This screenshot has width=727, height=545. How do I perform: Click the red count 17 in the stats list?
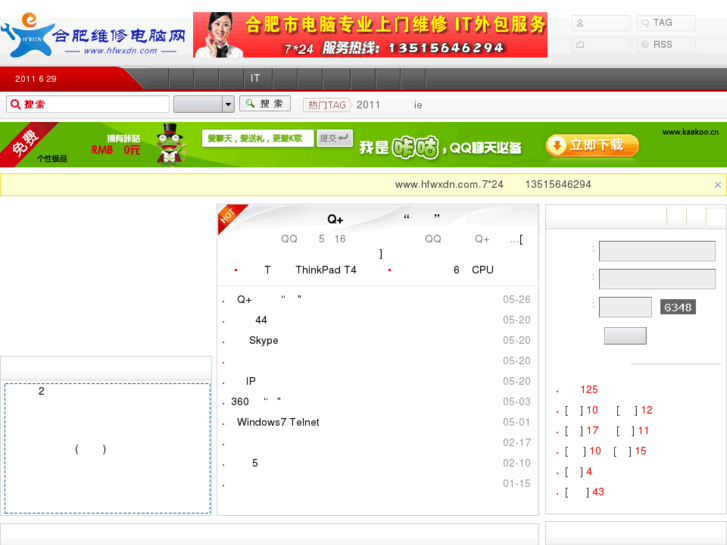(592, 430)
